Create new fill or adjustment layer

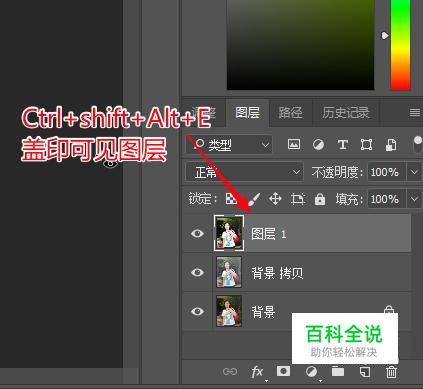click(311, 371)
